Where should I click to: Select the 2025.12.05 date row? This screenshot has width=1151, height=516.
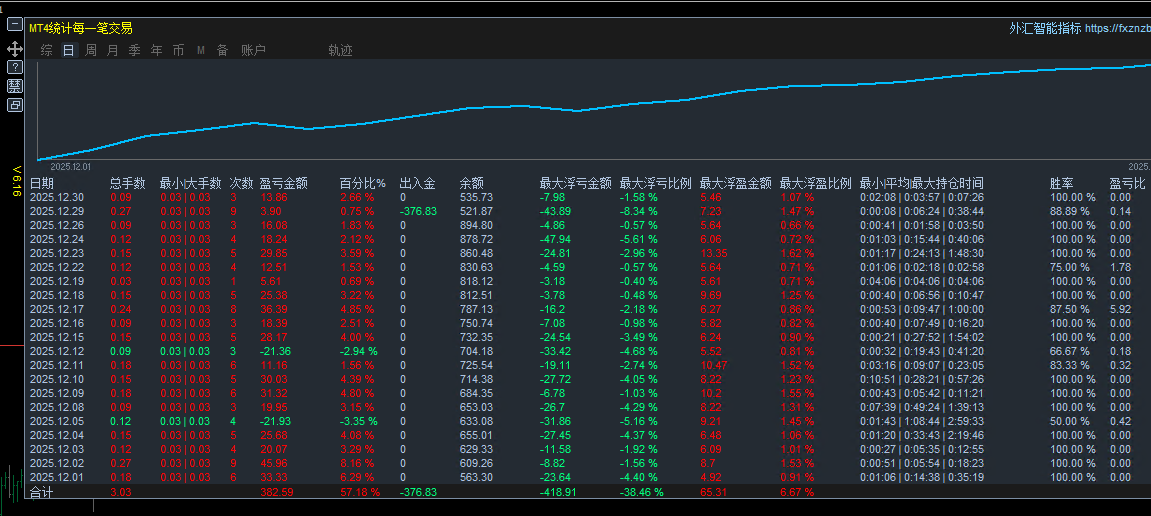click(x=57, y=421)
